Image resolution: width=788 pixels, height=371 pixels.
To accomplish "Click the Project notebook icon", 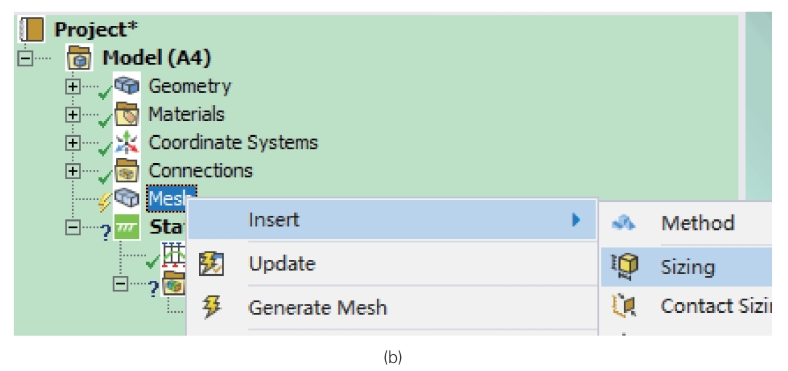I will click(x=31, y=29).
